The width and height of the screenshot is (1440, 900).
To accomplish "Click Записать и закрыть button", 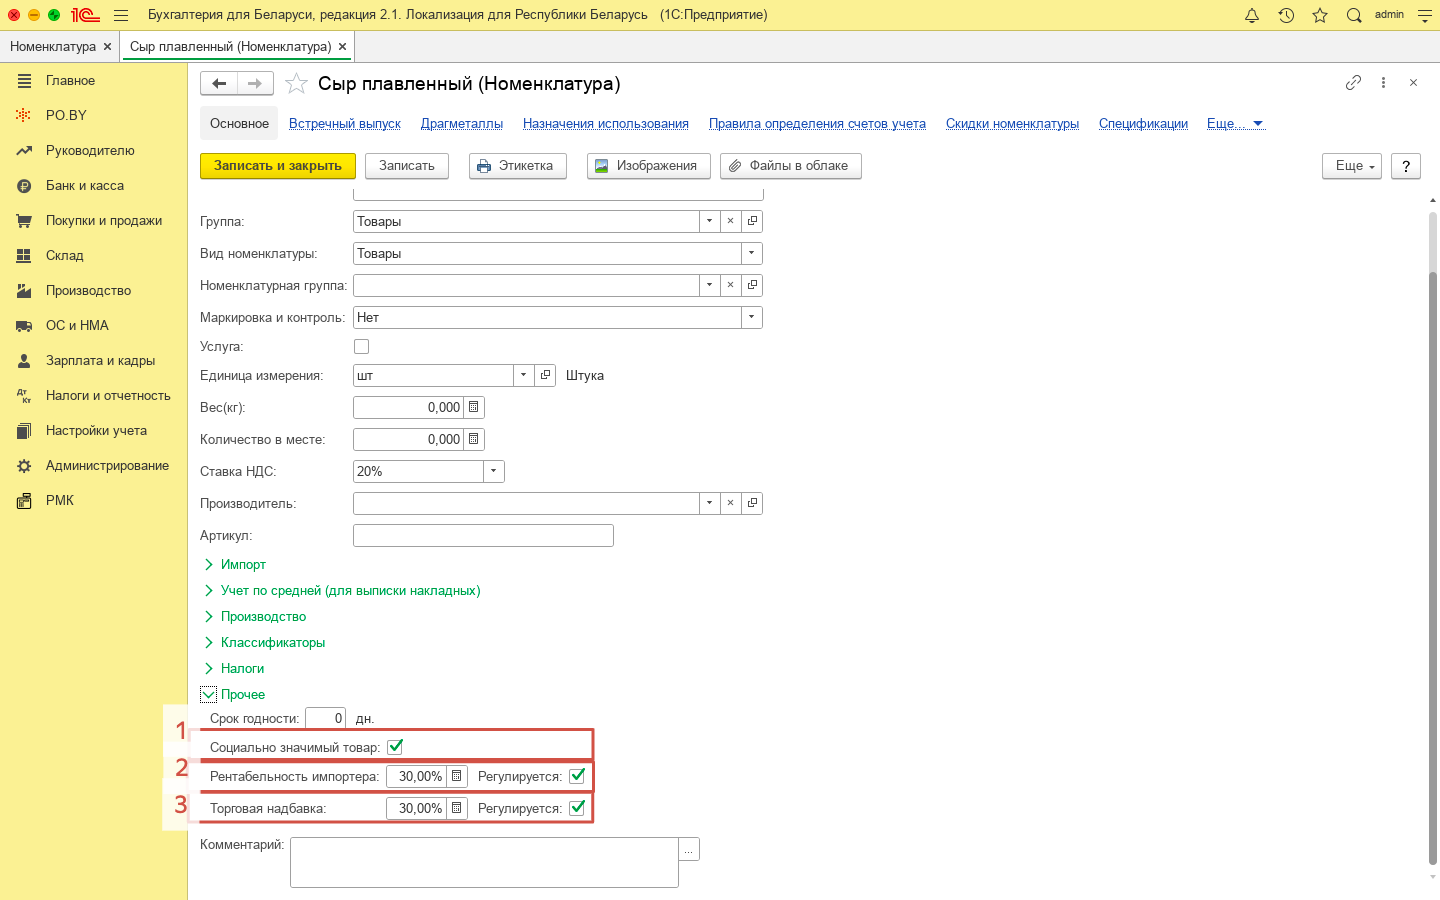I will (x=278, y=166).
